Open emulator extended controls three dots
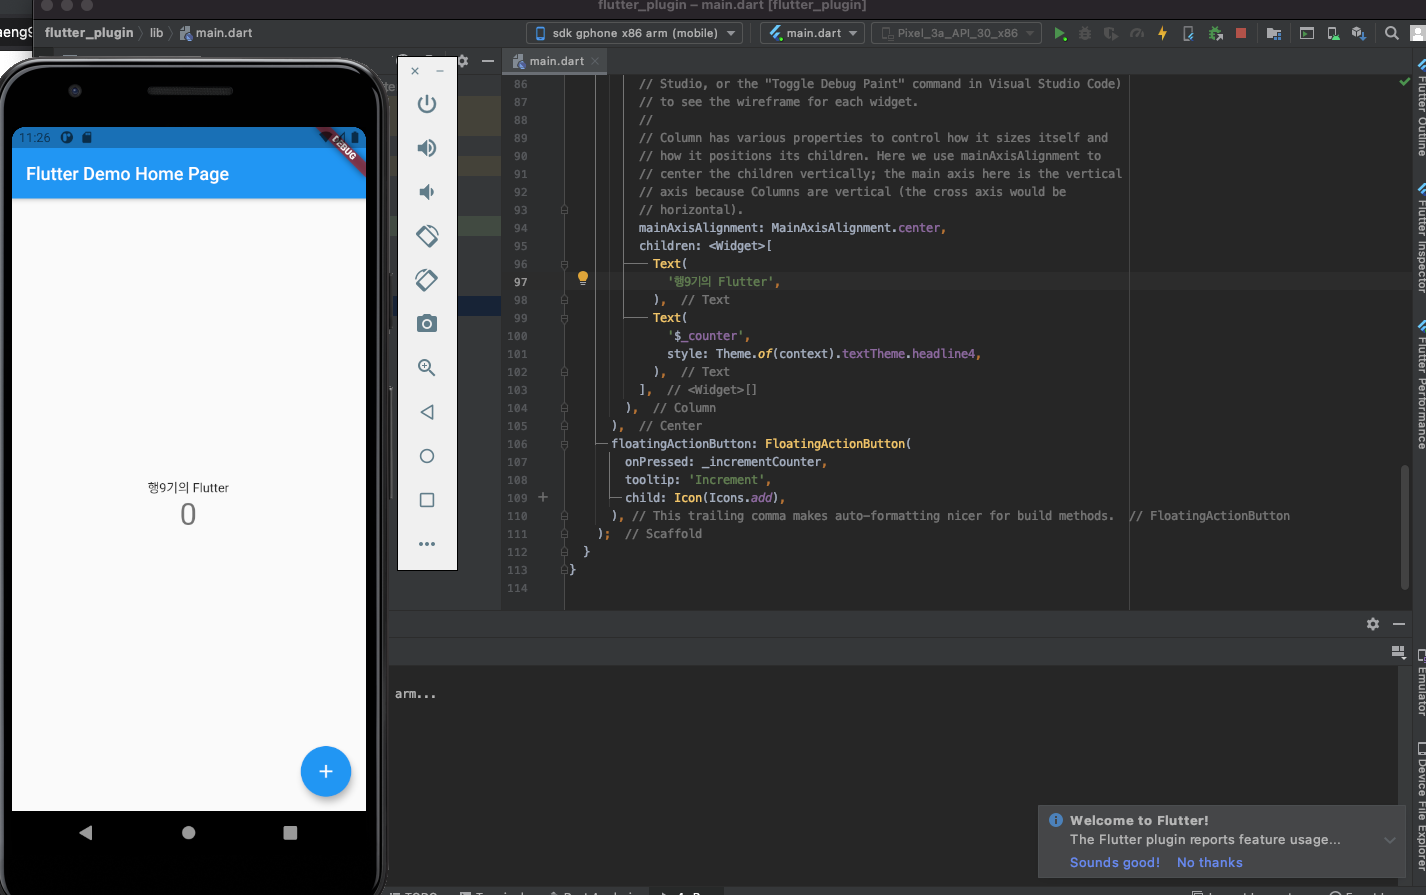The height and width of the screenshot is (895, 1426). [x=427, y=544]
